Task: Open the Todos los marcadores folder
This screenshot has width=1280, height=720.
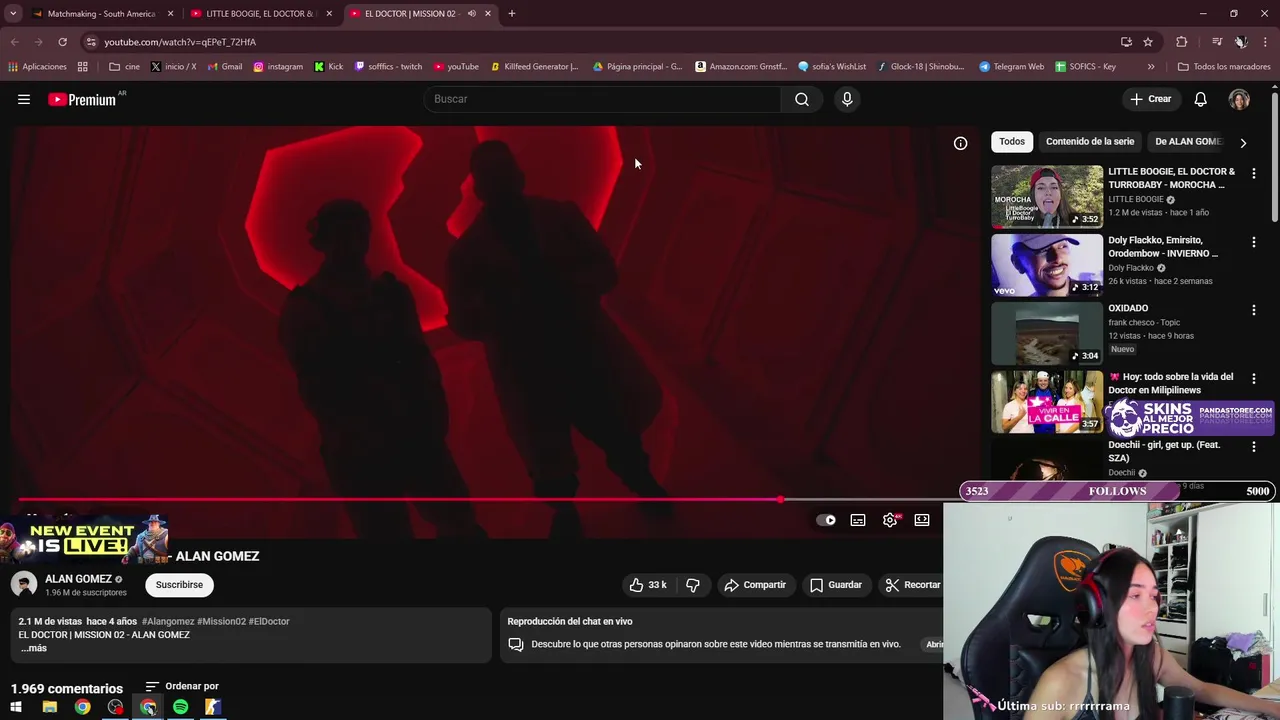Action: point(1224,67)
